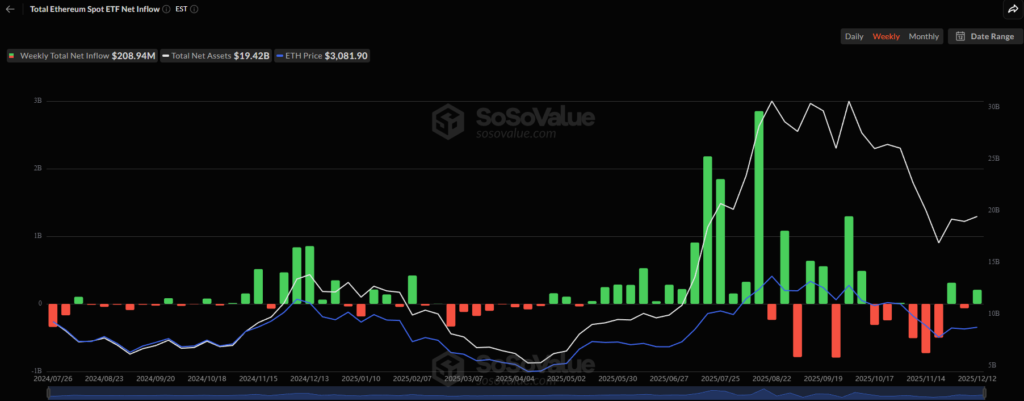Click the 2025/09/19 date label
Screen dimensions: 1024x401
(x=822, y=378)
